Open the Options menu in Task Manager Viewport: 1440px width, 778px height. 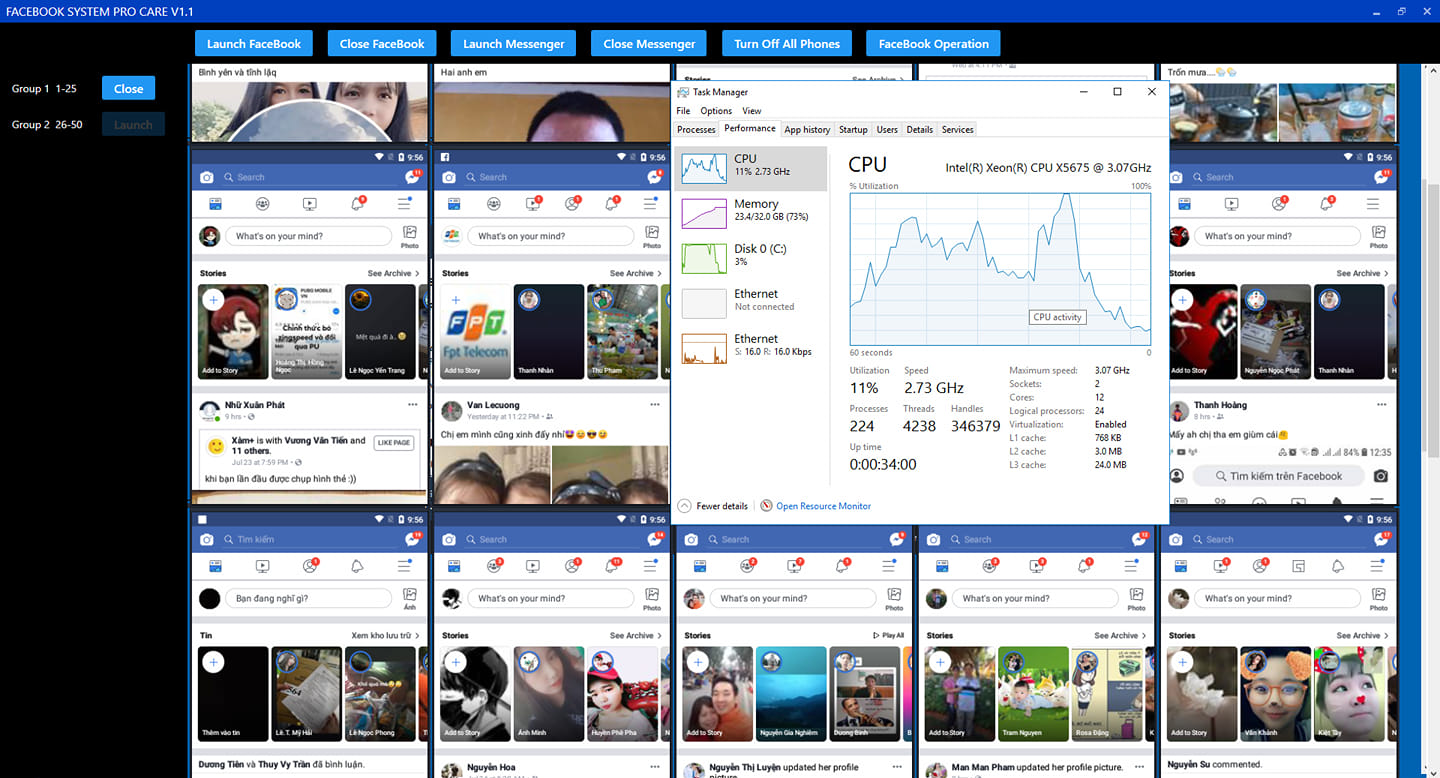point(715,110)
